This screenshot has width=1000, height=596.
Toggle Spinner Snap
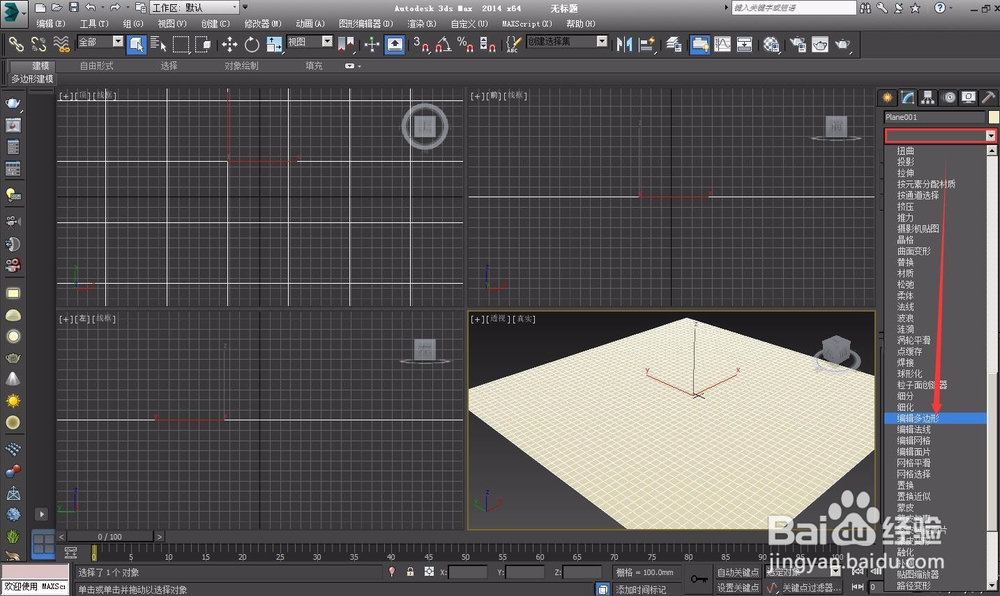487,44
